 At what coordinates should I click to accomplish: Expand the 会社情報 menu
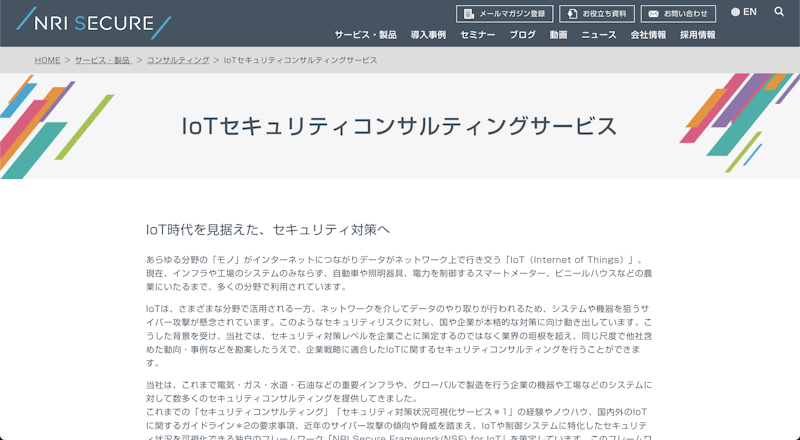pyautogui.click(x=648, y=35)
